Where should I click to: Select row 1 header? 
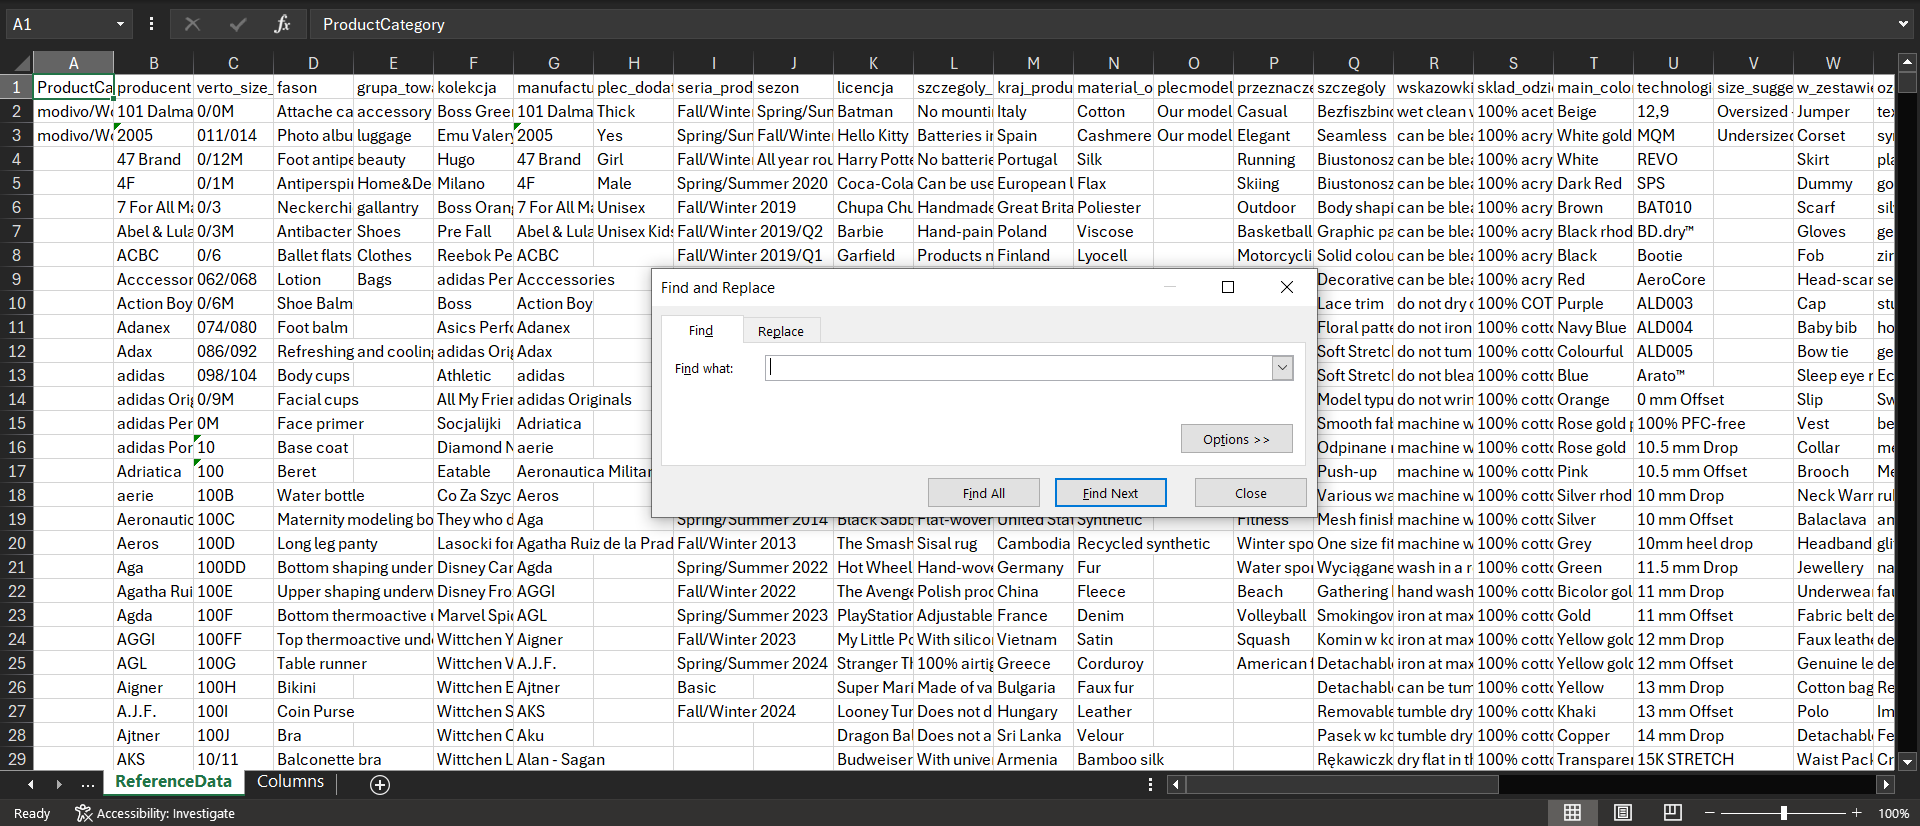pyautogui.click(x=17, y=87)
